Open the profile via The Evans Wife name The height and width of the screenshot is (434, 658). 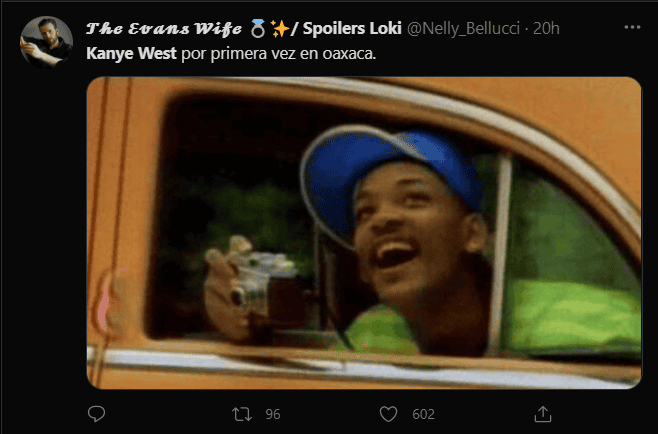click(x=164, y=29)
